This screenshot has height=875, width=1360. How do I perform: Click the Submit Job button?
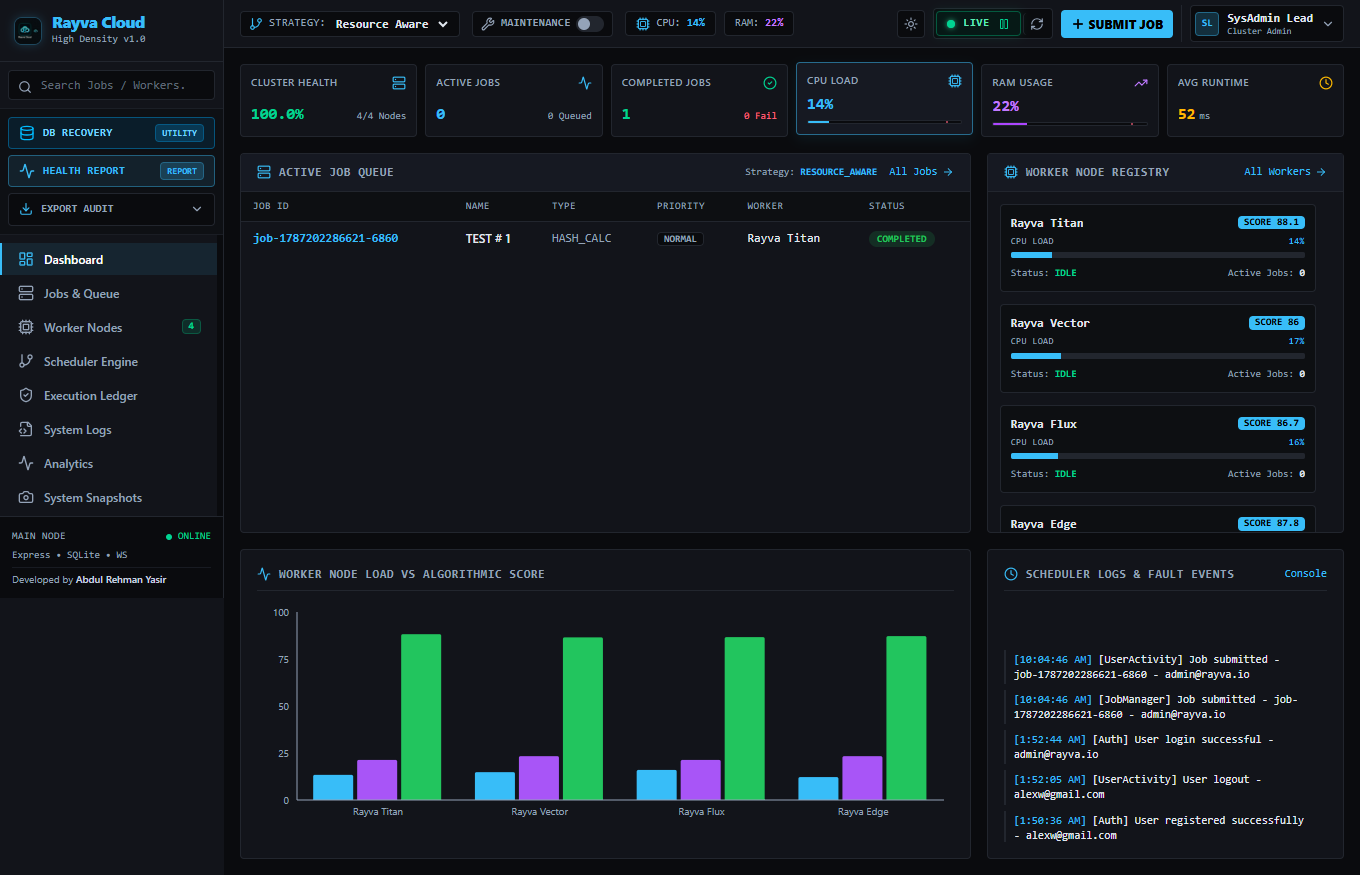pos(1117,24)
